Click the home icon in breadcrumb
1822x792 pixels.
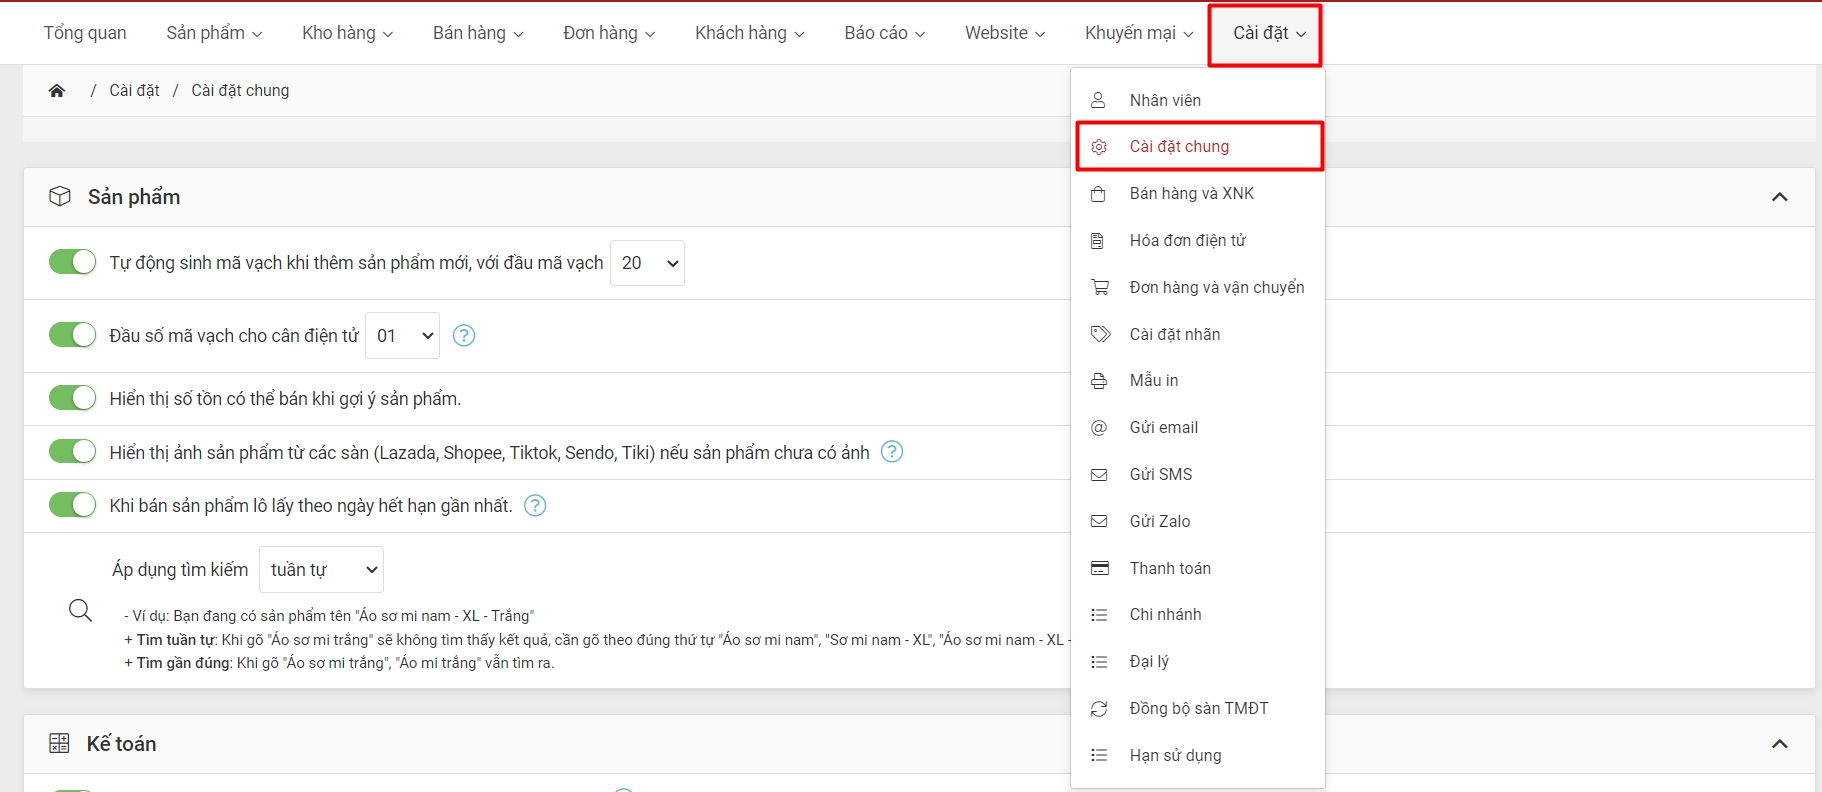click(x=57, y=91)
